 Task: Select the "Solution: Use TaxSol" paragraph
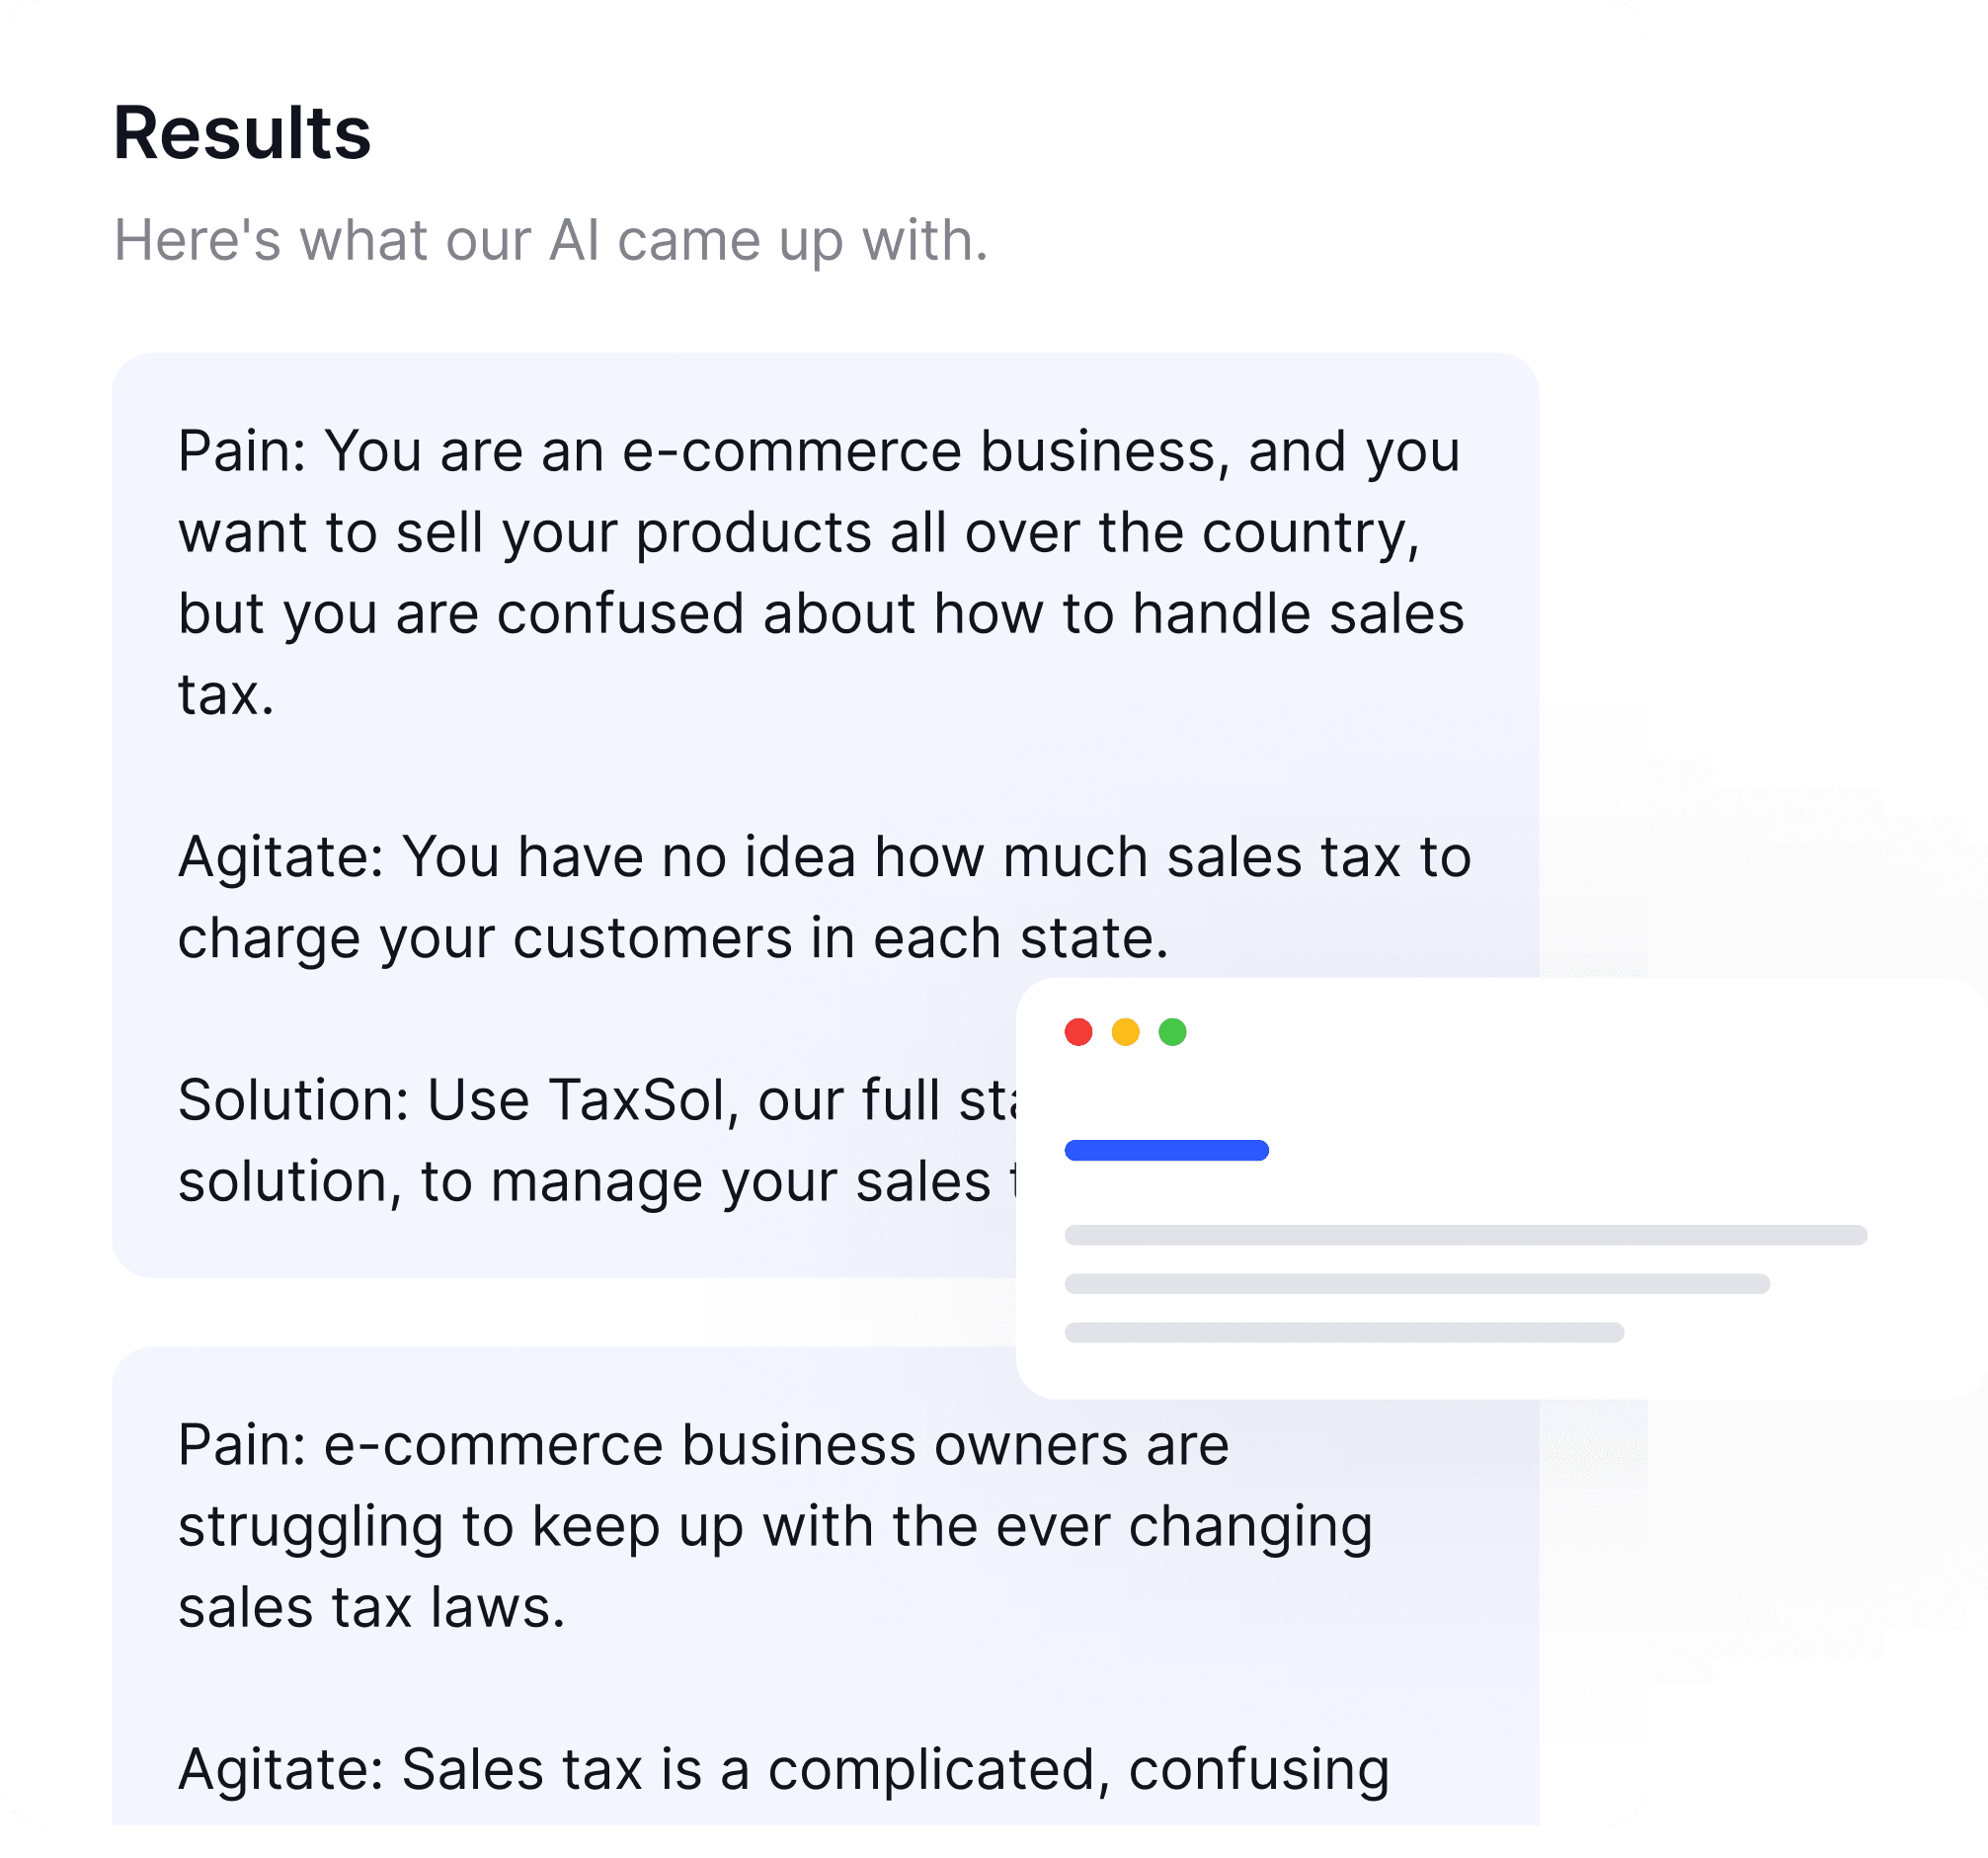(597, 1141)
